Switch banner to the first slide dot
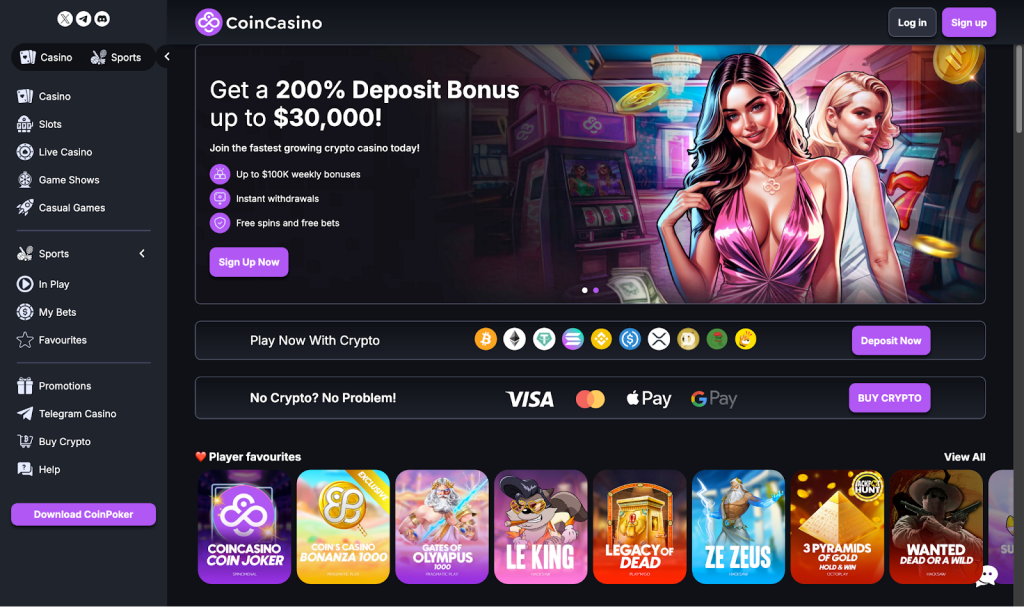Image resolution: width=1024 pixels, height=607 pixels. (584, 290)
